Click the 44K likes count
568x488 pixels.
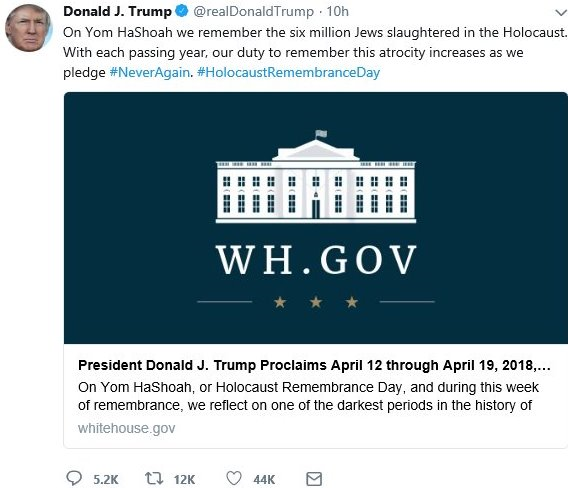click(x=264, y=480)
